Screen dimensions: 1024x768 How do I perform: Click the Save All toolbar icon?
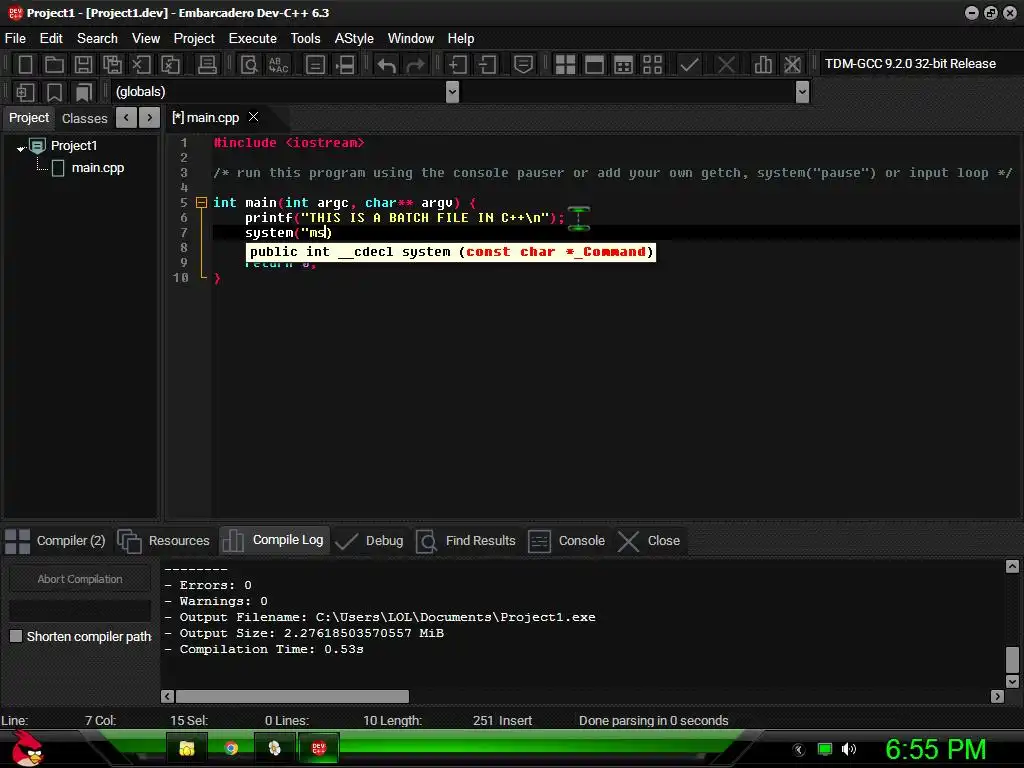click(x=112, y=65)
